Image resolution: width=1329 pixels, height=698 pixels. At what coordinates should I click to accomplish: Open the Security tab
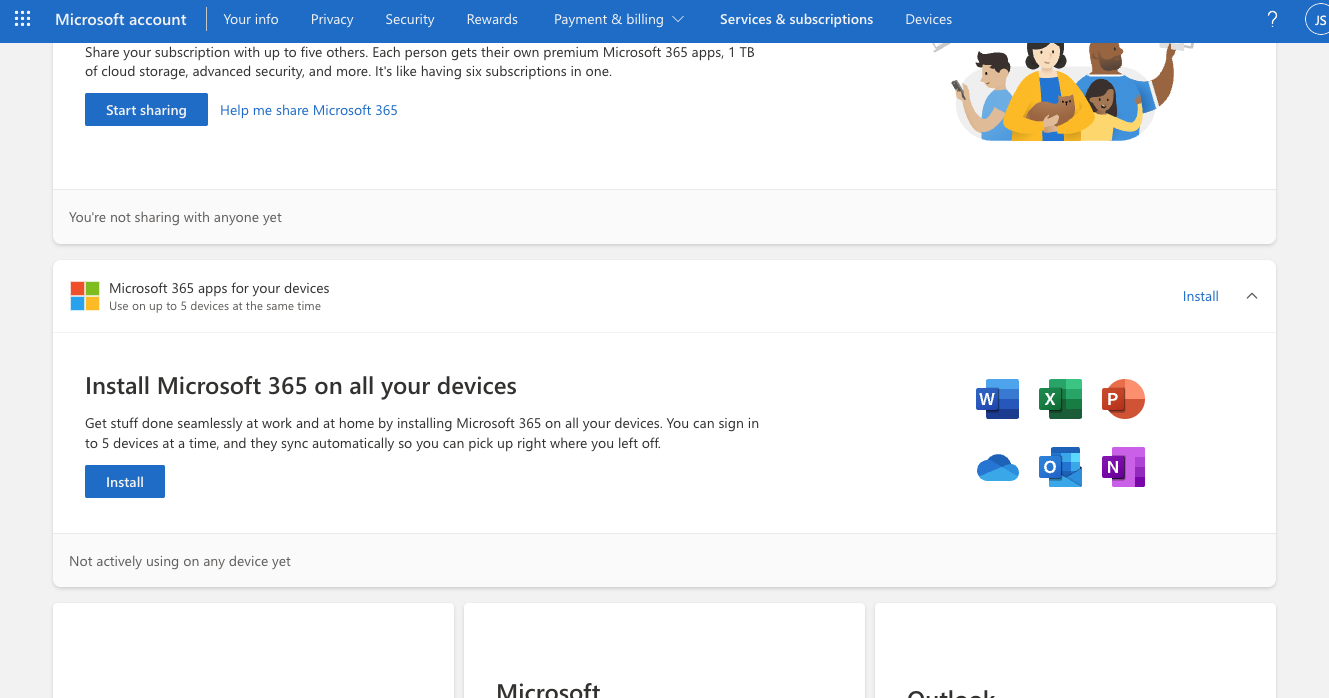click(x=410, y=19)
